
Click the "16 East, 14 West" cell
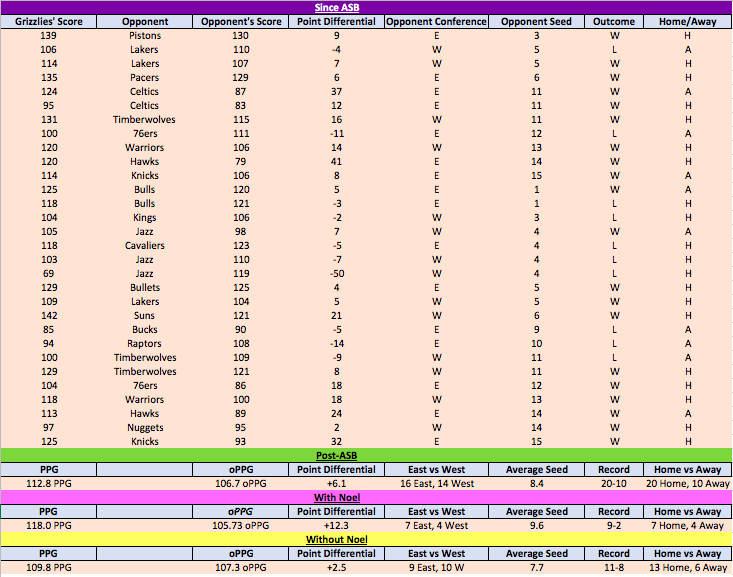coord(437,483)
